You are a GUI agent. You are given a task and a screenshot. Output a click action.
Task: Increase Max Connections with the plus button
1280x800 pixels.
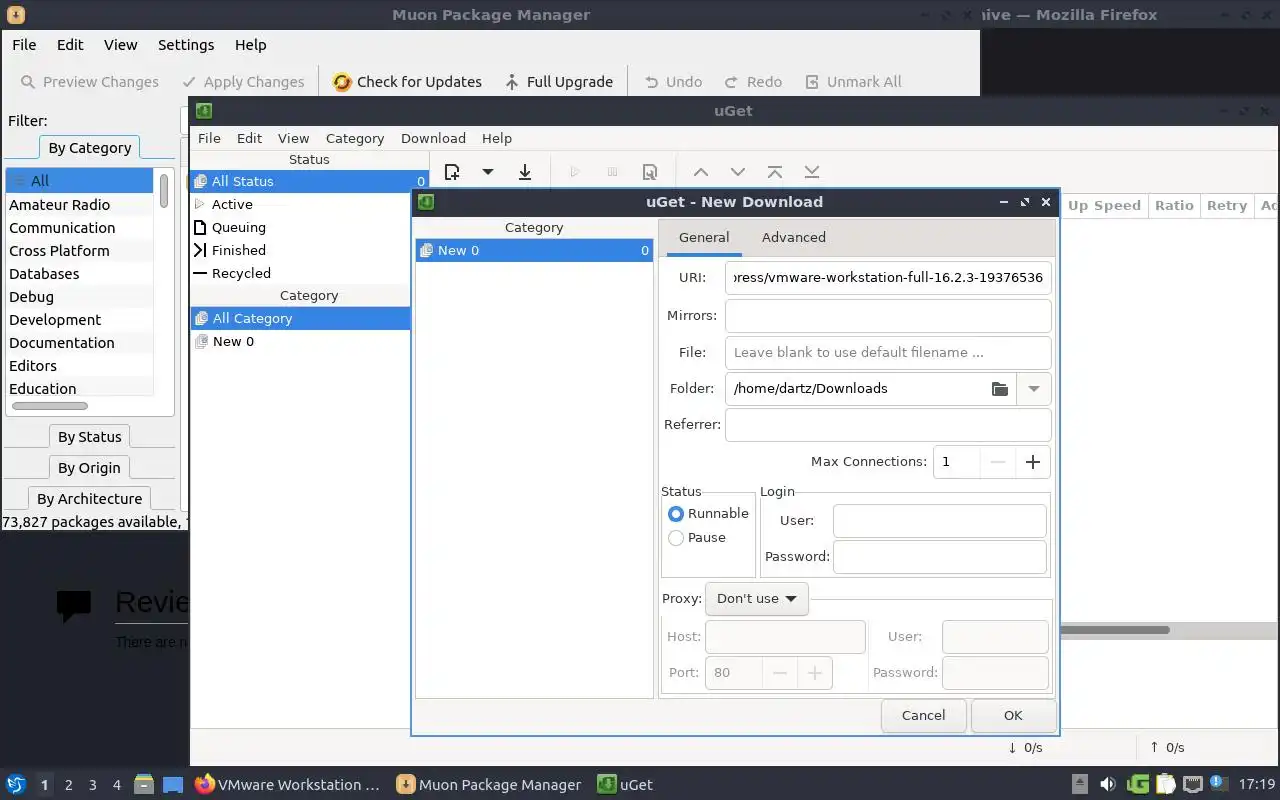coord(1033,461)
